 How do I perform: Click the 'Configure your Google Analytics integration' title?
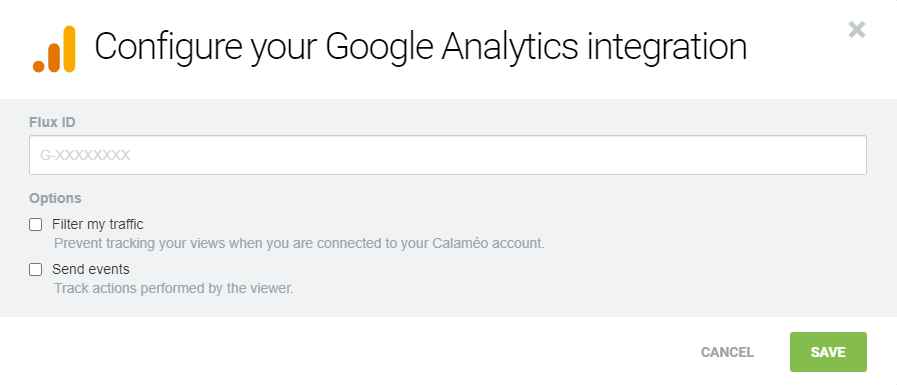coord(421,48)
